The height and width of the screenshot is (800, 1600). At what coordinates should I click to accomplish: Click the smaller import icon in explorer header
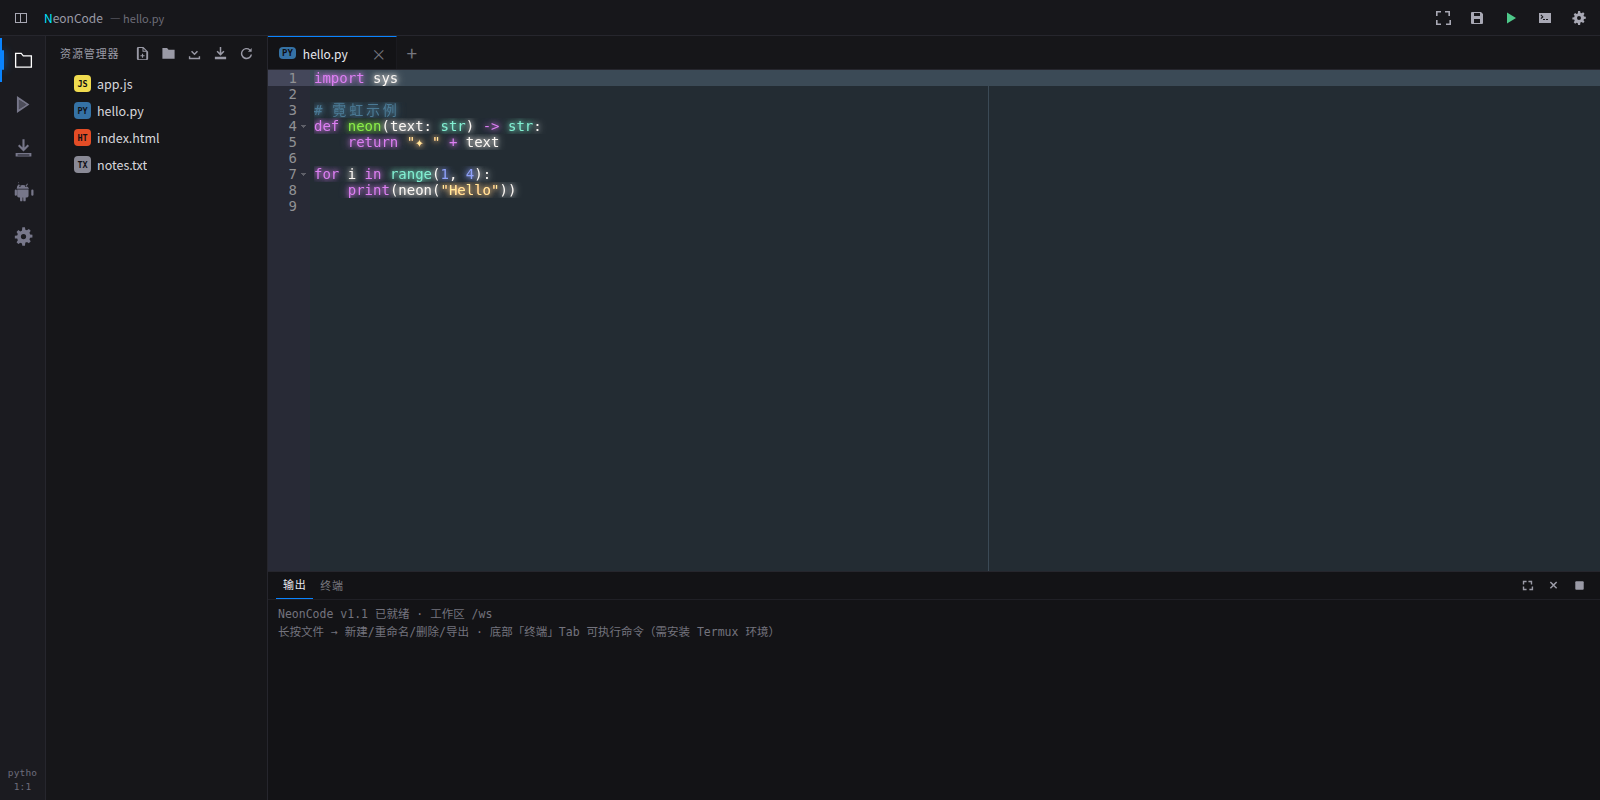coord(194,54)
